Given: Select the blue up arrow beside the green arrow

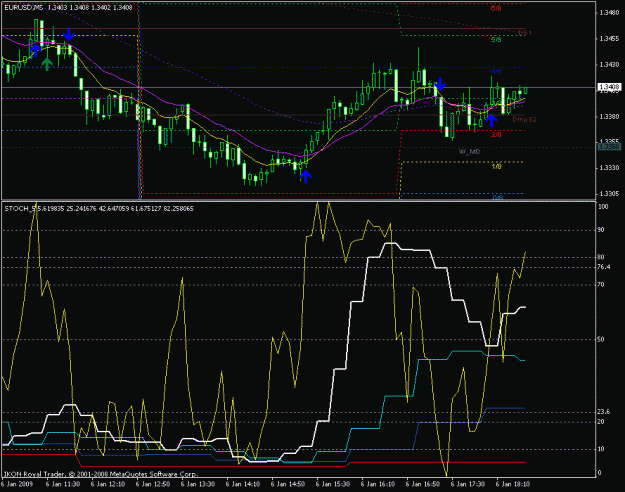Looking at the screenshot, I should (35, 50).
